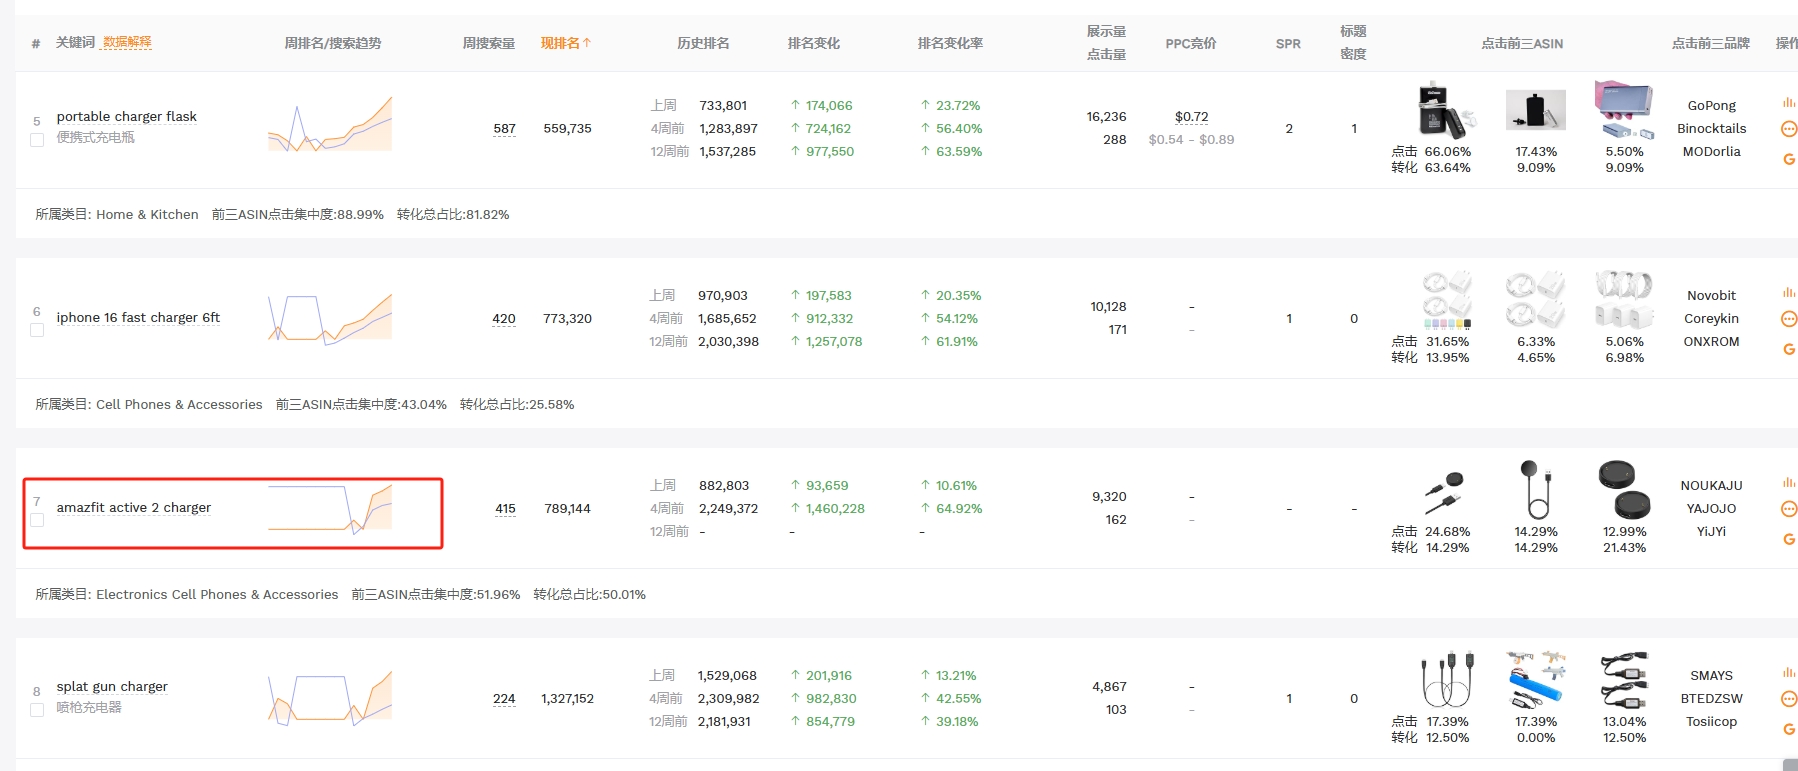Open the more options icon for amazfit active 2 charger

[1789, 509]
